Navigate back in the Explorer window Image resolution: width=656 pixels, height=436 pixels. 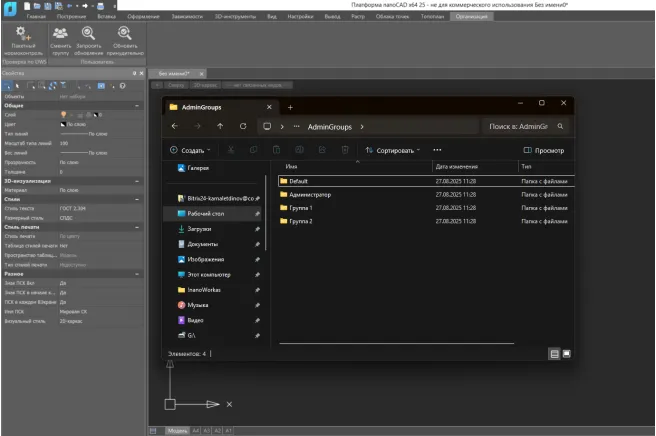coord(175,127)
